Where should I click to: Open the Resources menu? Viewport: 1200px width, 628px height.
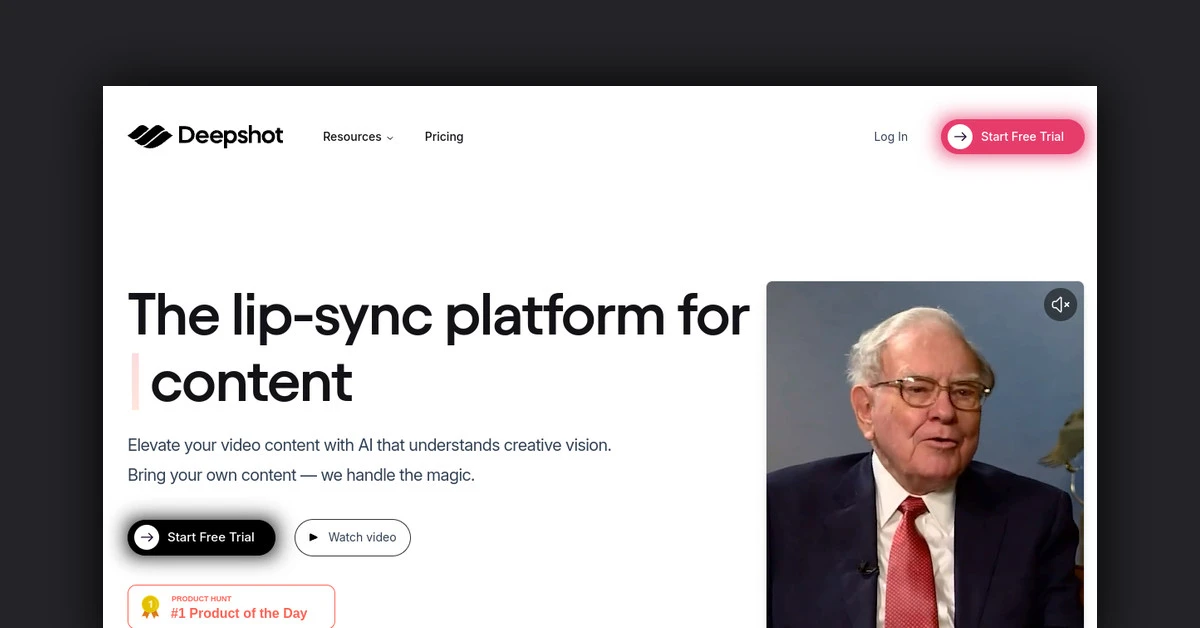(352, 137)
